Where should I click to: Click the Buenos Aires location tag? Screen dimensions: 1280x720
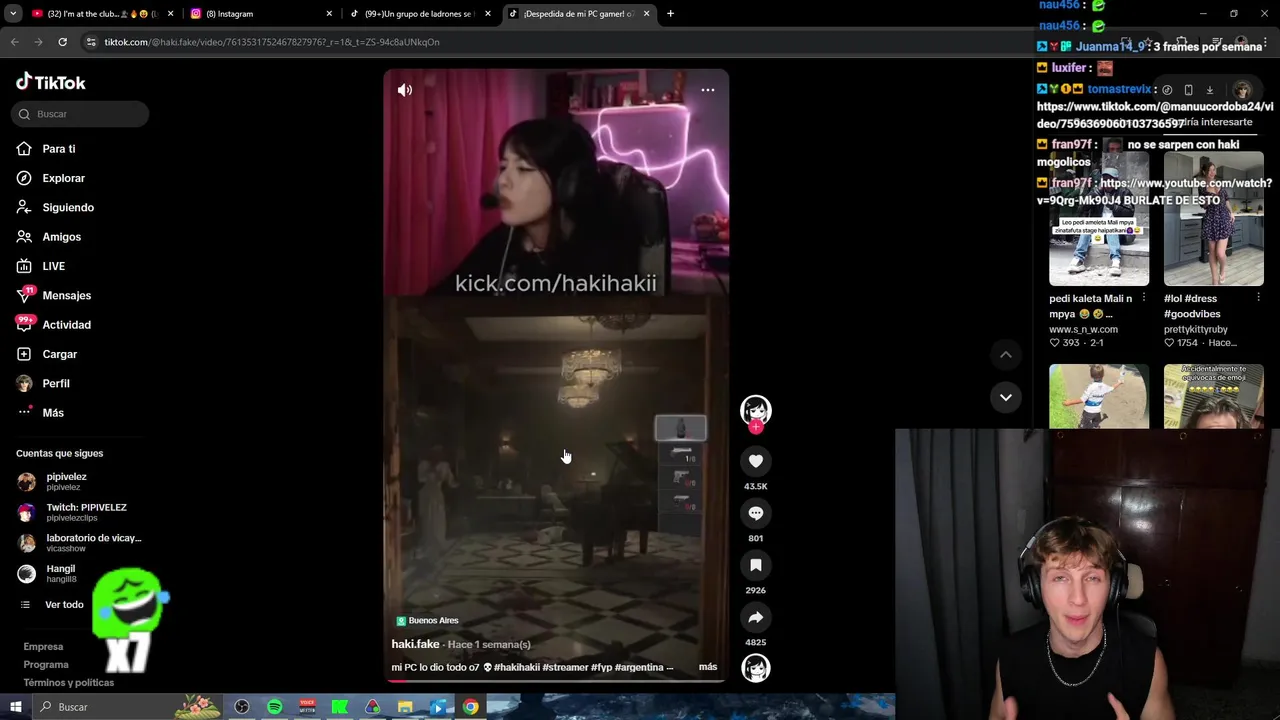tap(428, 621)
